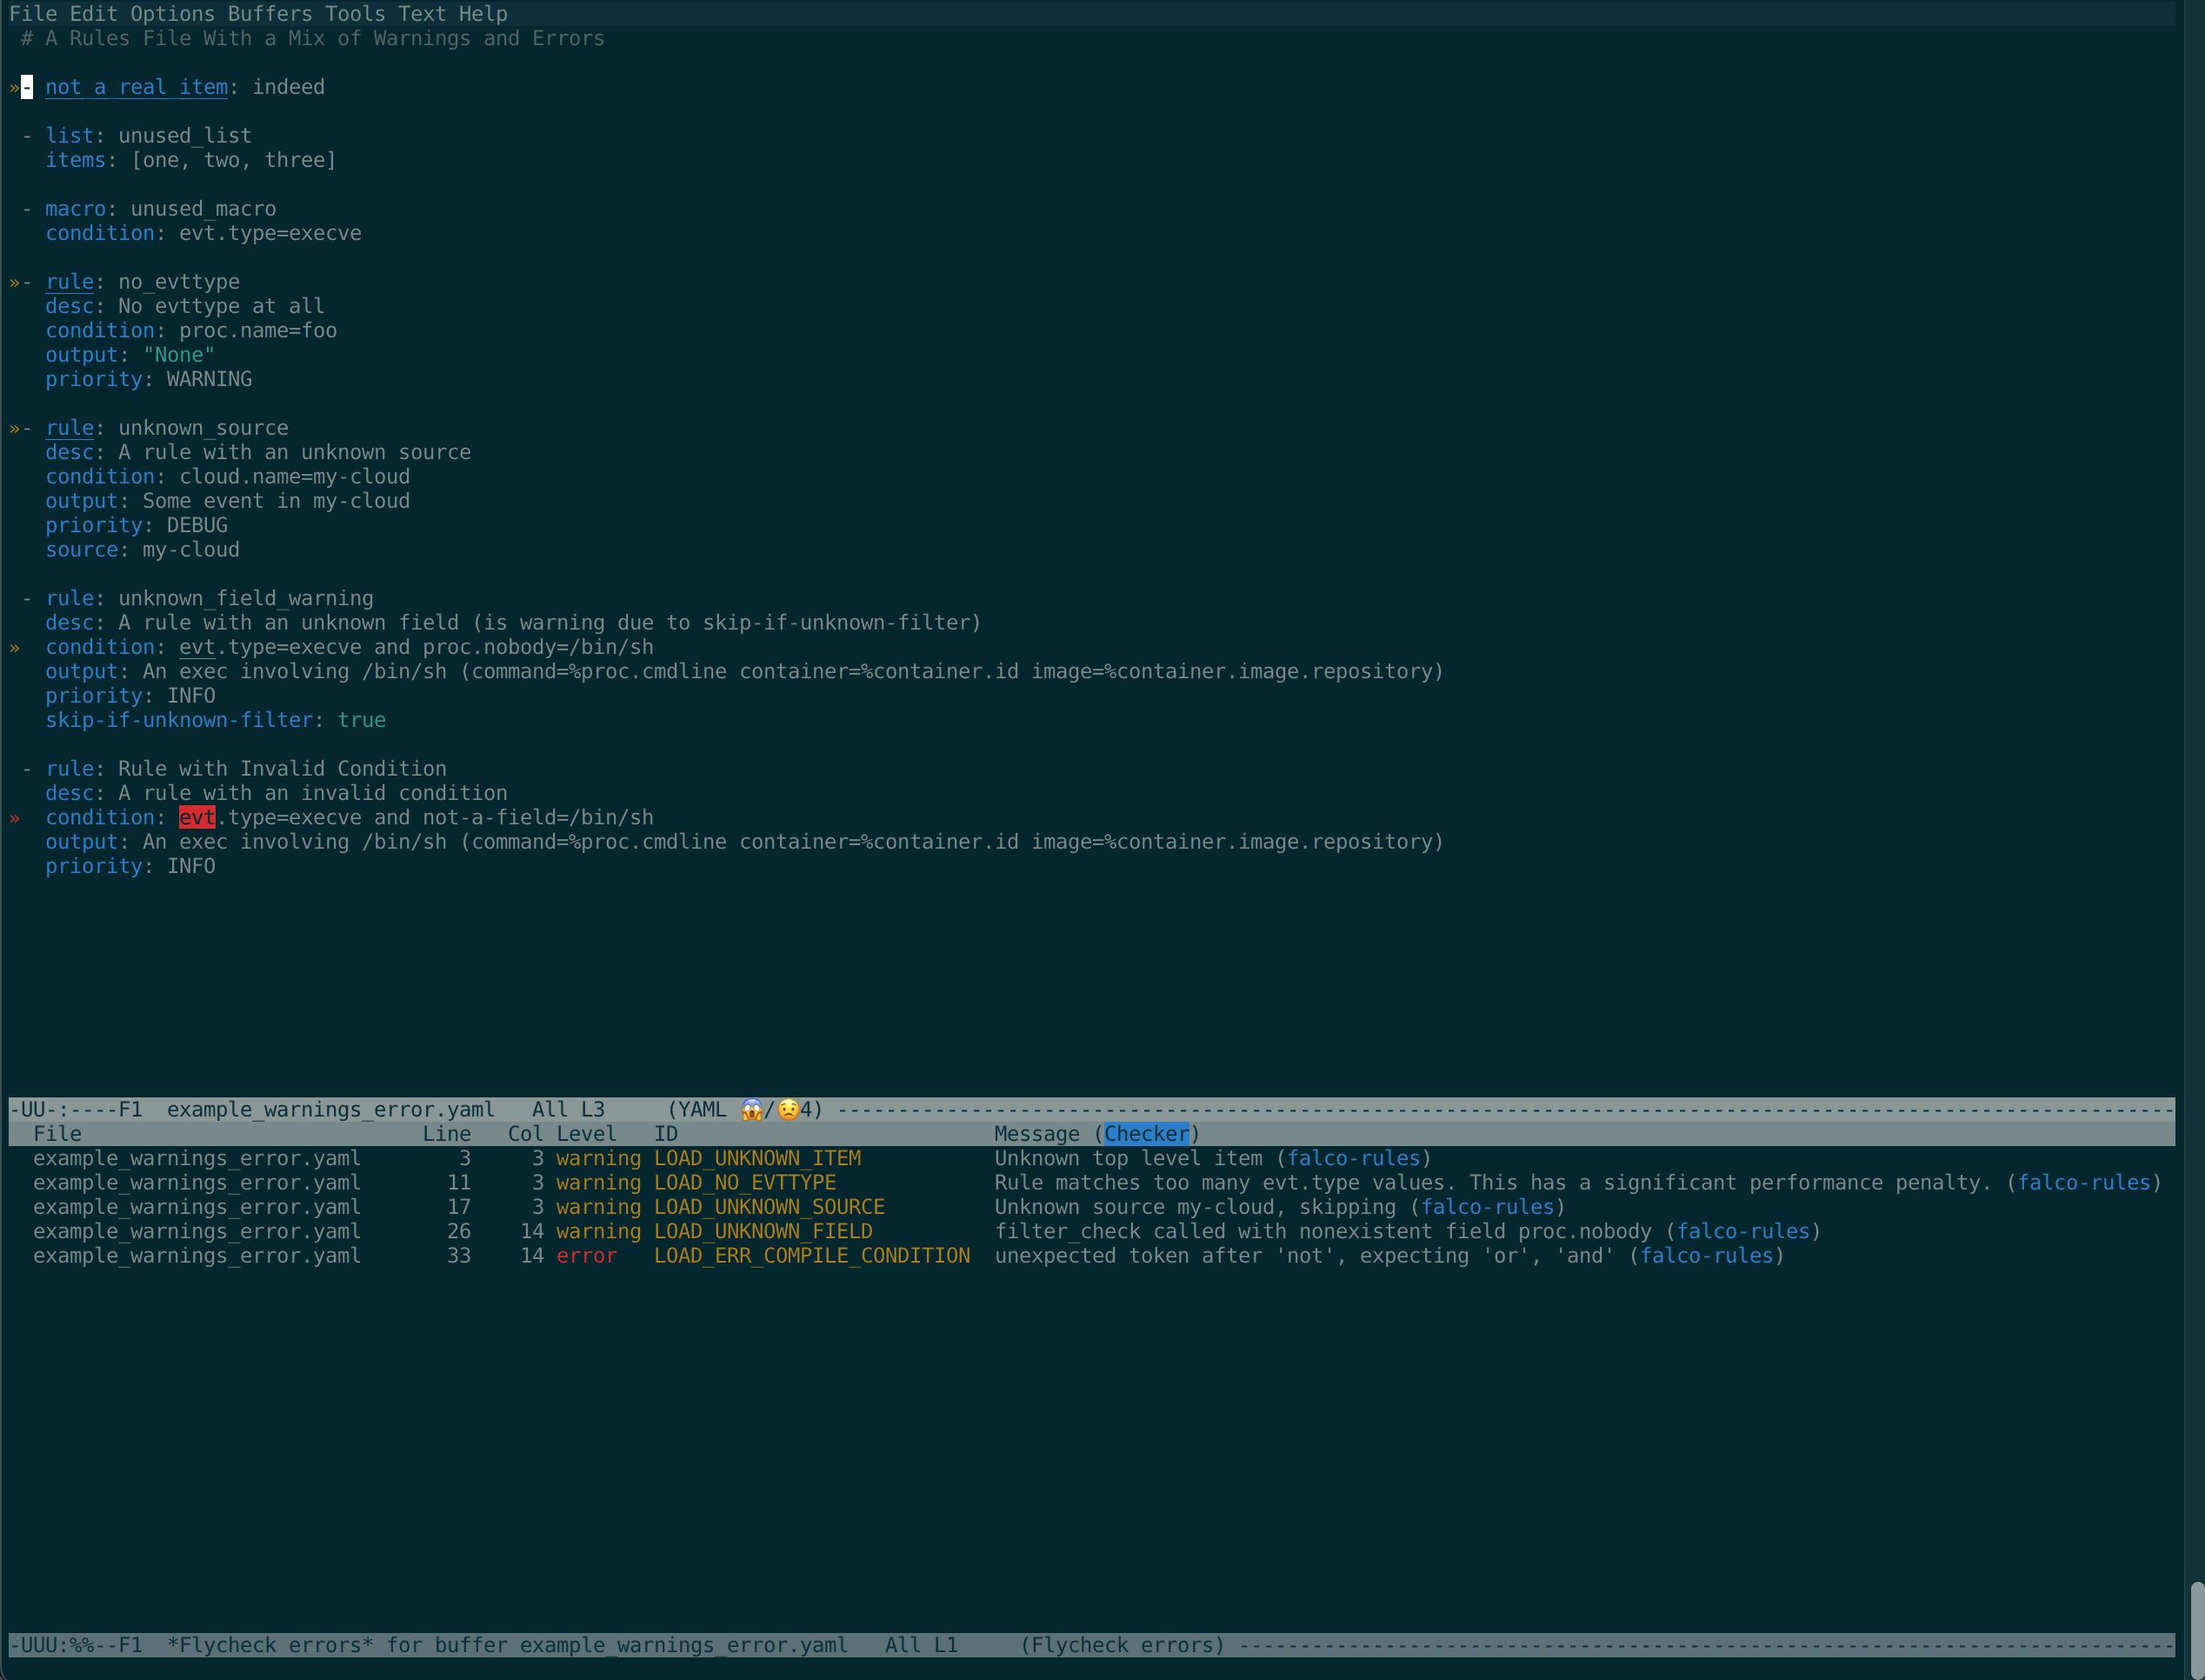Viewport: 2205px width, 1680px height.
Task: Click the 'items: [one, two, three]' line
Action: pos(191,160)
